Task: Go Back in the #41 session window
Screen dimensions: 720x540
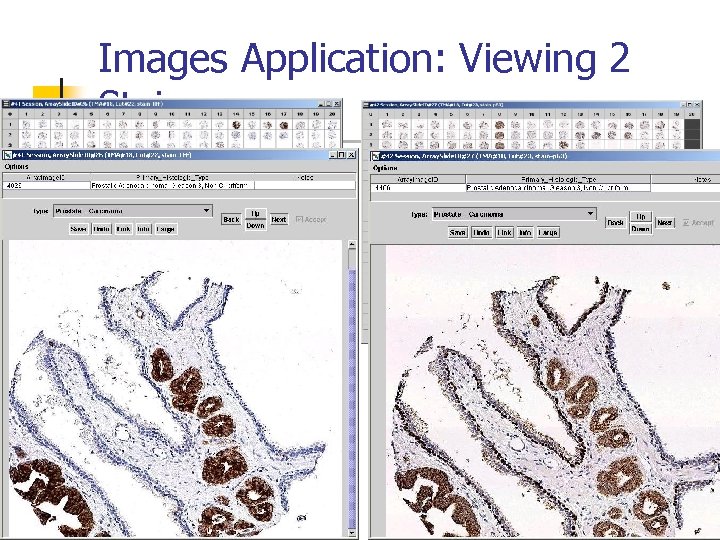Action: [x=231, y=219]
